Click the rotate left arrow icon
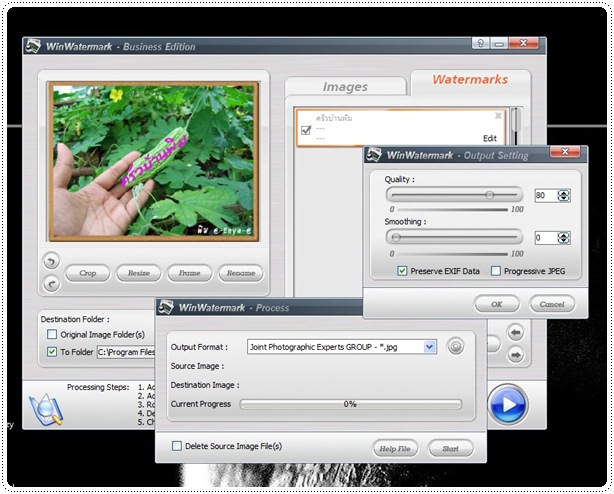The image size is (614, 494). tap(51, 261)
